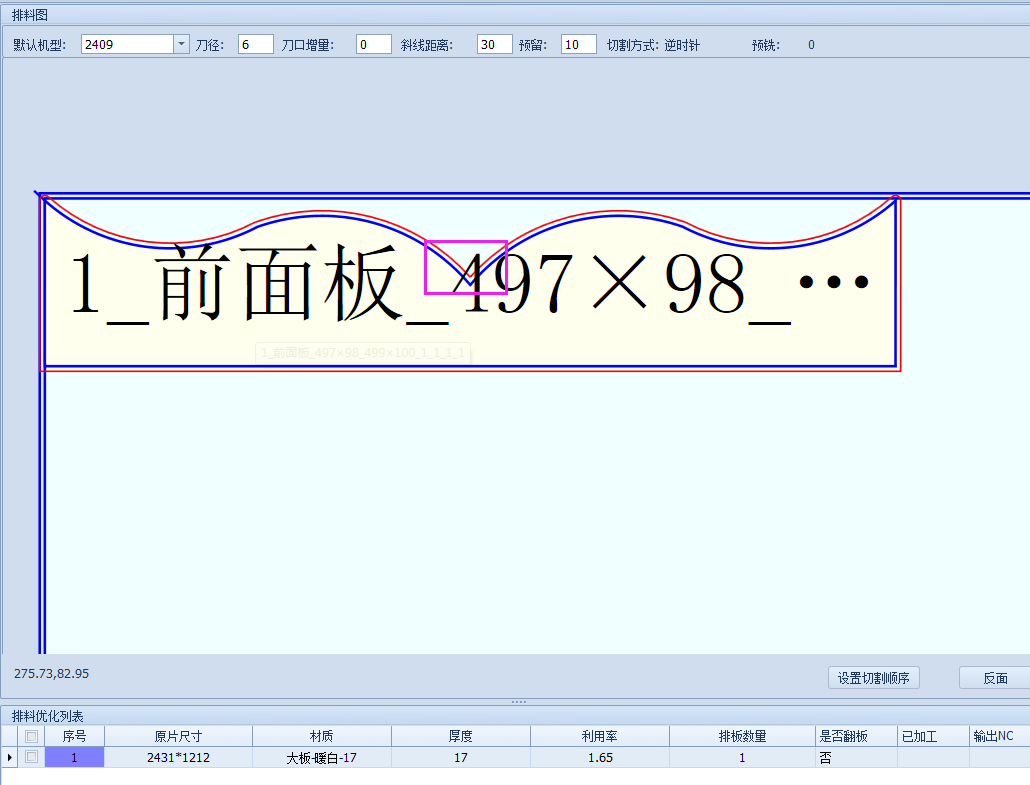Click the 材质 column header
The image size is (1030, 785).
click(x=322, y=736)
